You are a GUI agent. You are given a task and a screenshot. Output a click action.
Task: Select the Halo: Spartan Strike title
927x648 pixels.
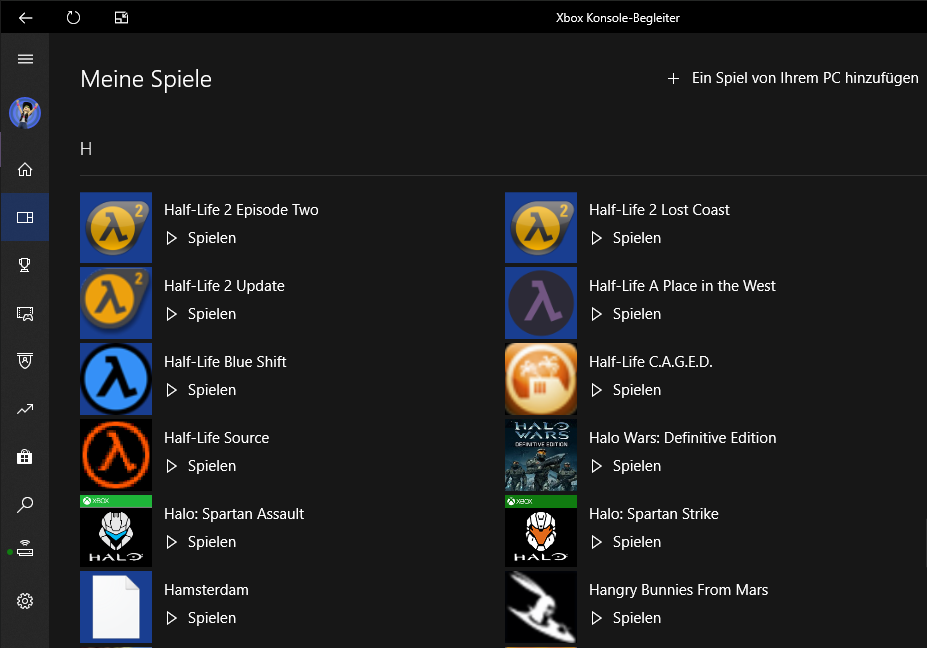click(x=654, y=514)
